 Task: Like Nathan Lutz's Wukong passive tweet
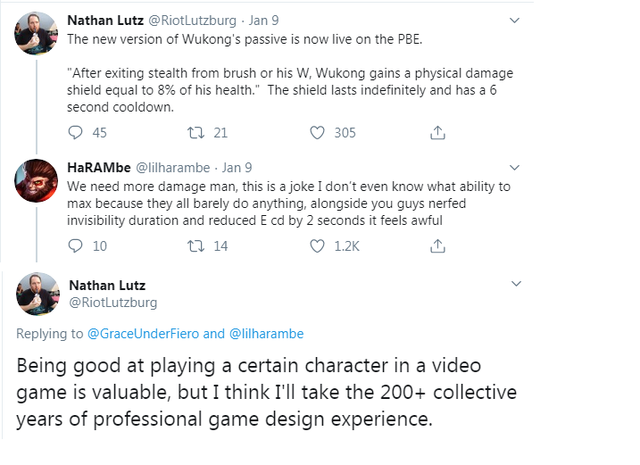318,131
